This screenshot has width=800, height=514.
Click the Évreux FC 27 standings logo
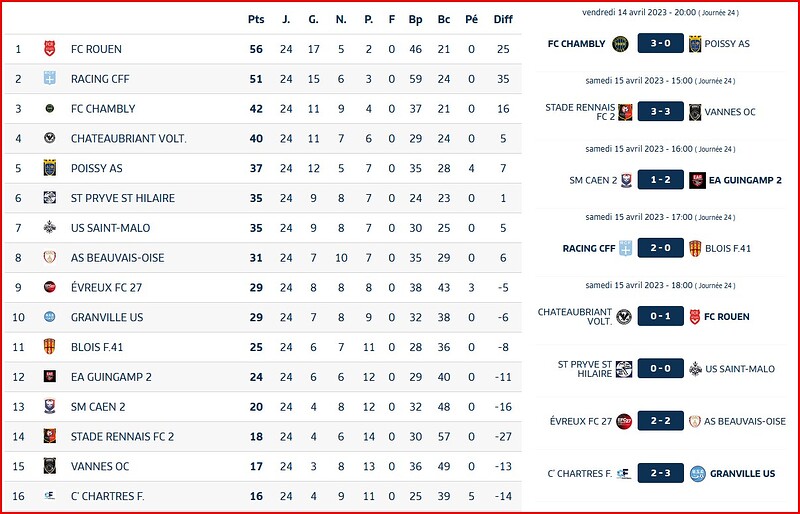[x=49, y=287]
